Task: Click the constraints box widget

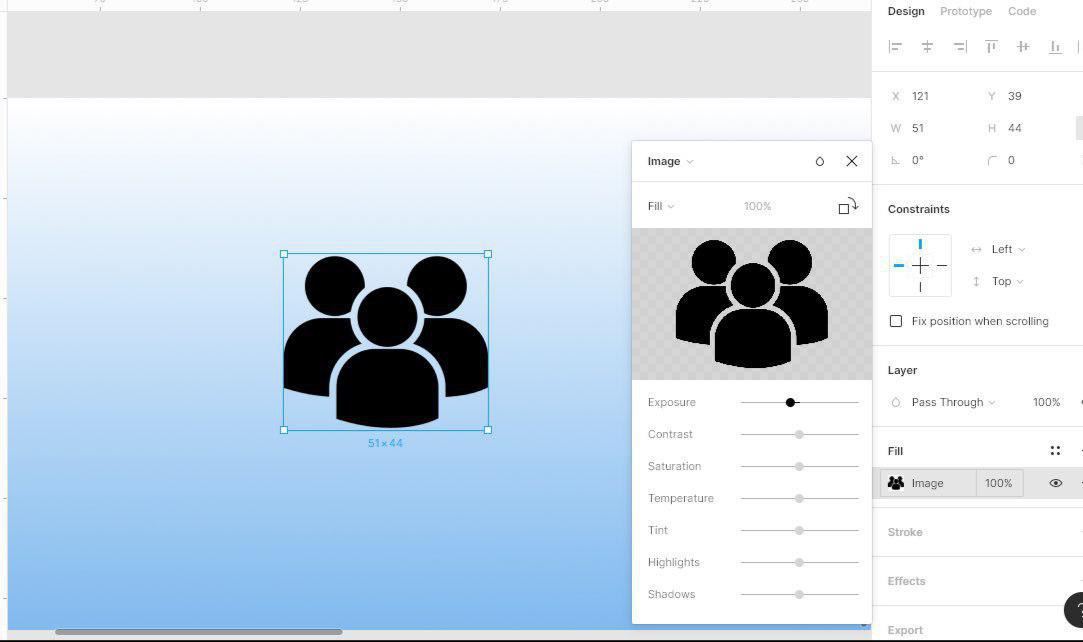Action: coord(920,266)
